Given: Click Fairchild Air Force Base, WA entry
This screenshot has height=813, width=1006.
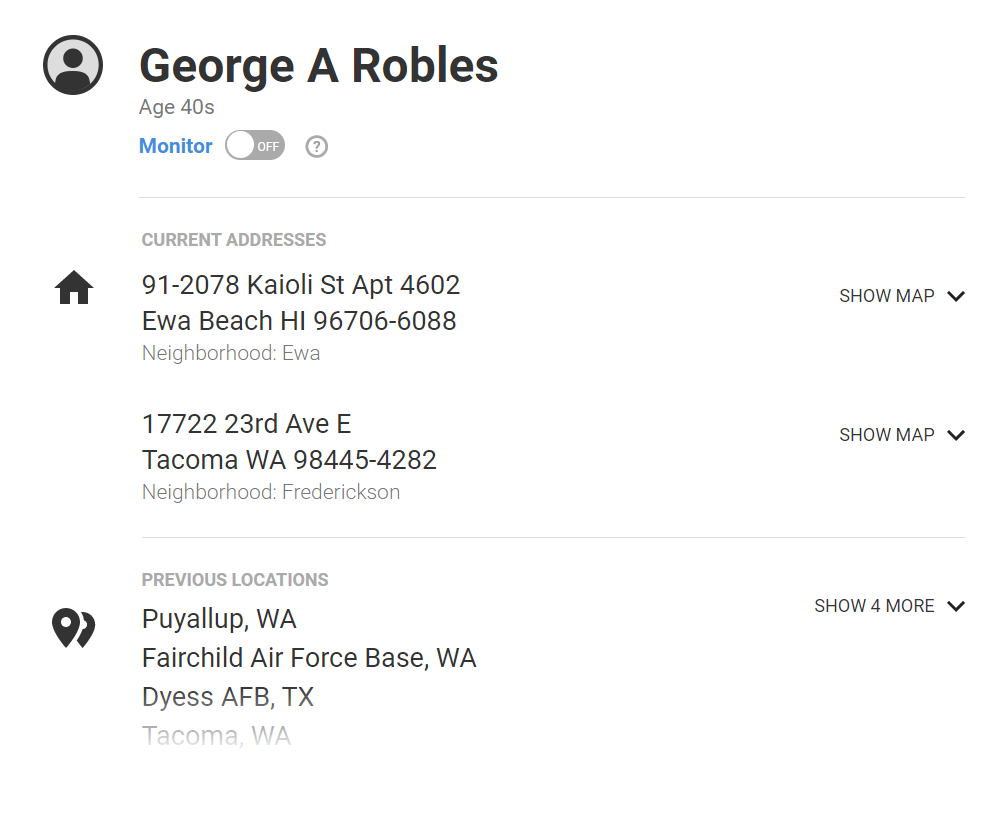Looking at the screenshot, I should [x=309, y=658].
